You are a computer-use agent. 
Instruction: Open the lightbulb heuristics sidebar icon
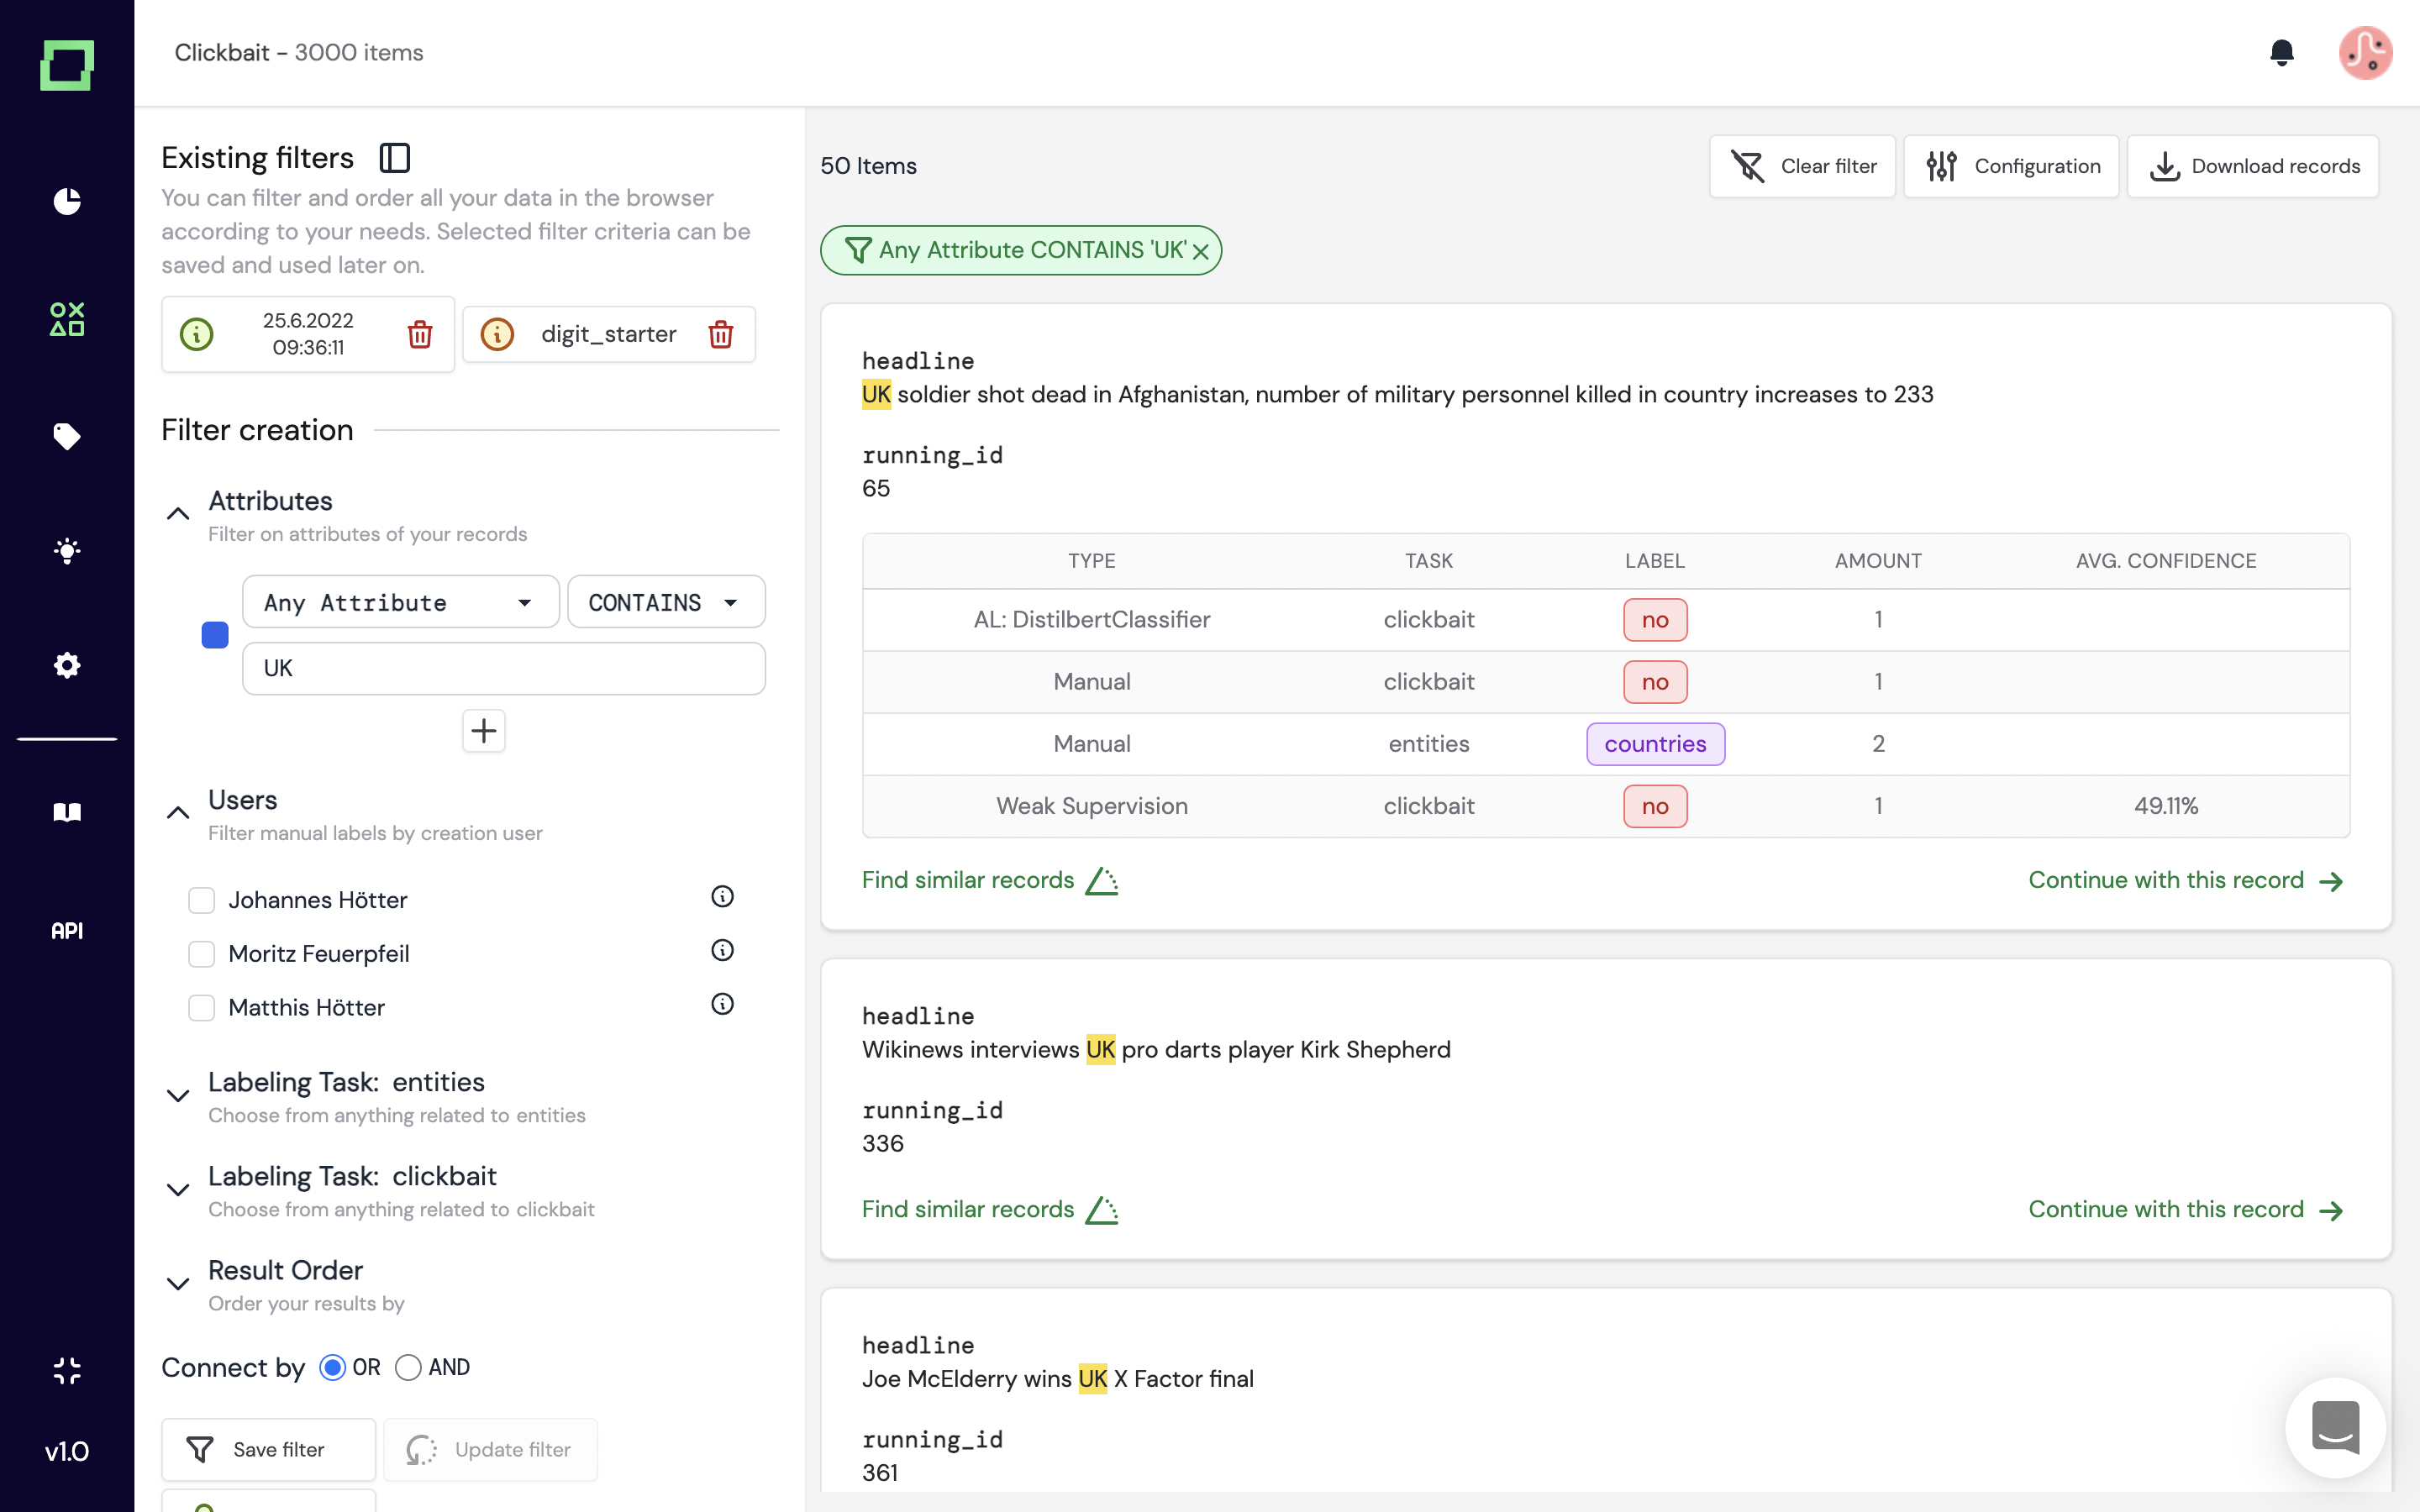coord(67,551)
